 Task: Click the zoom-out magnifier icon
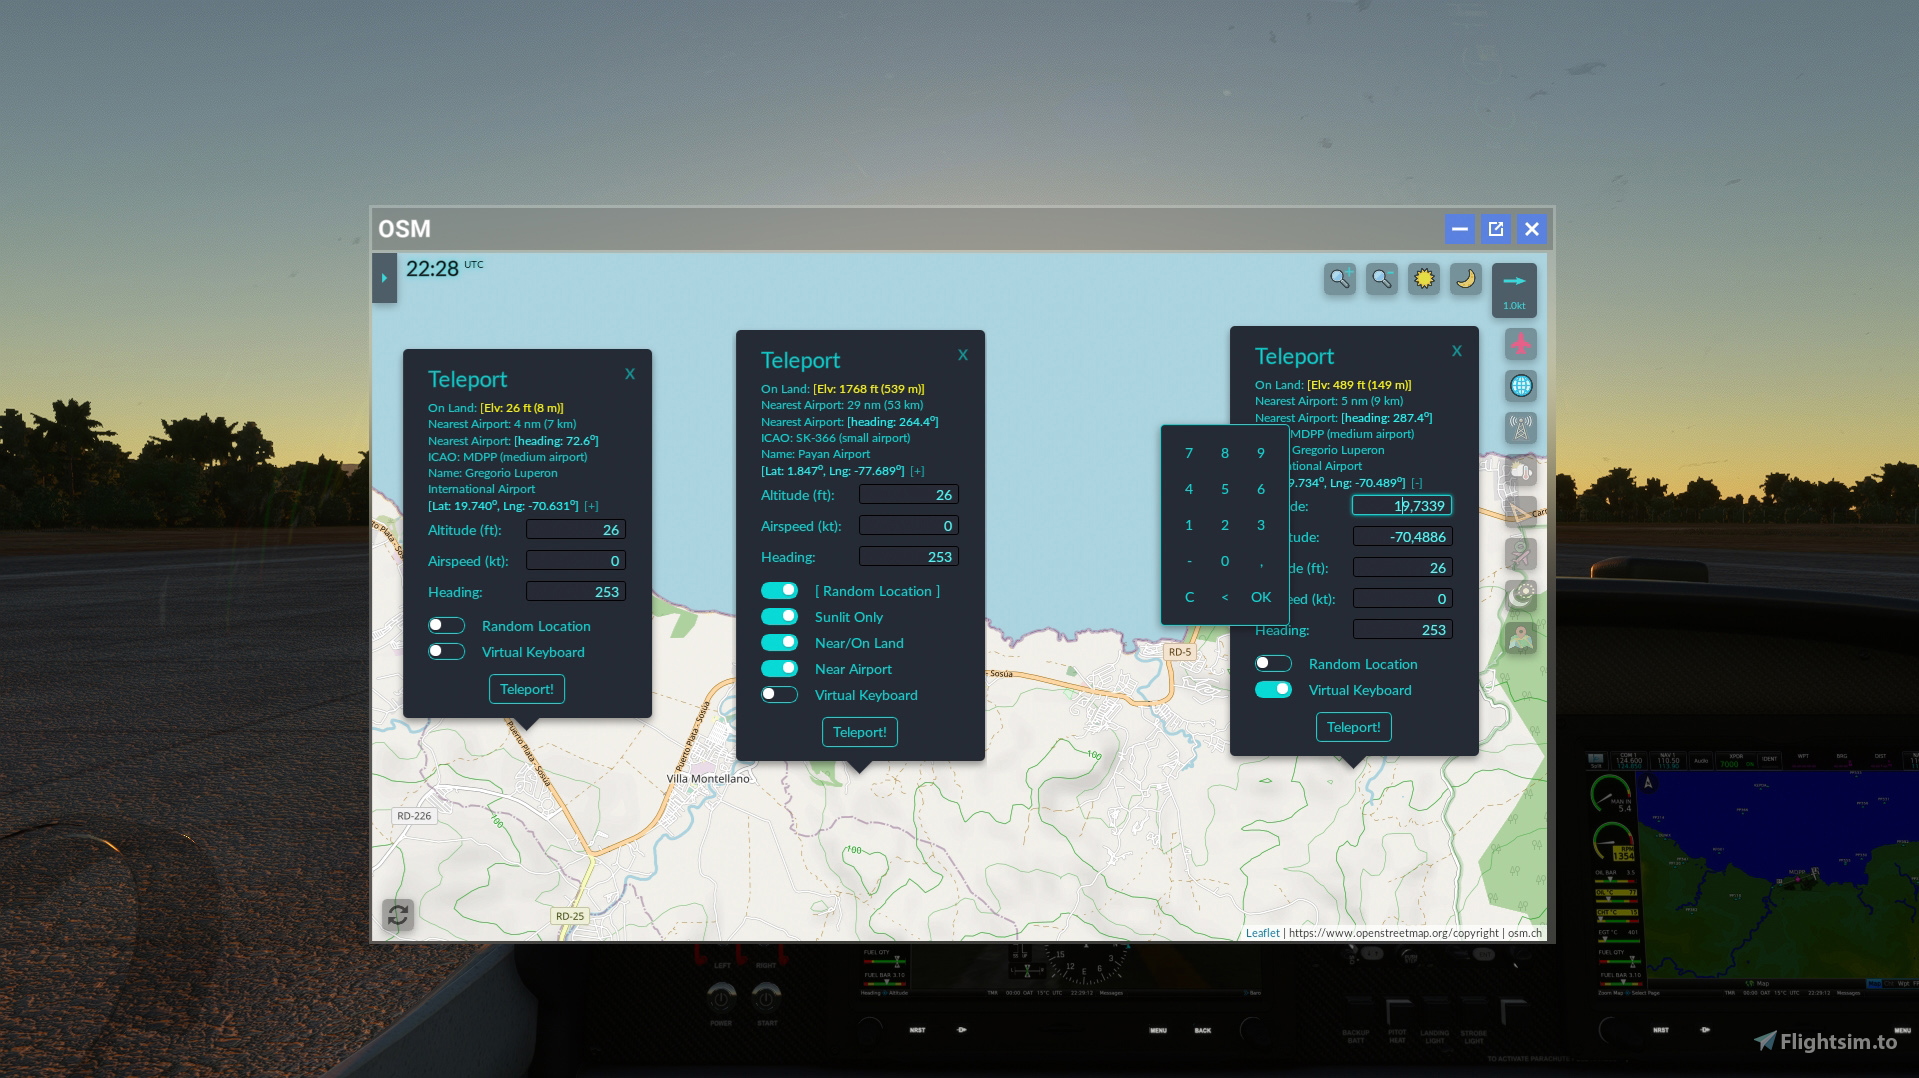pos(1382,279)
